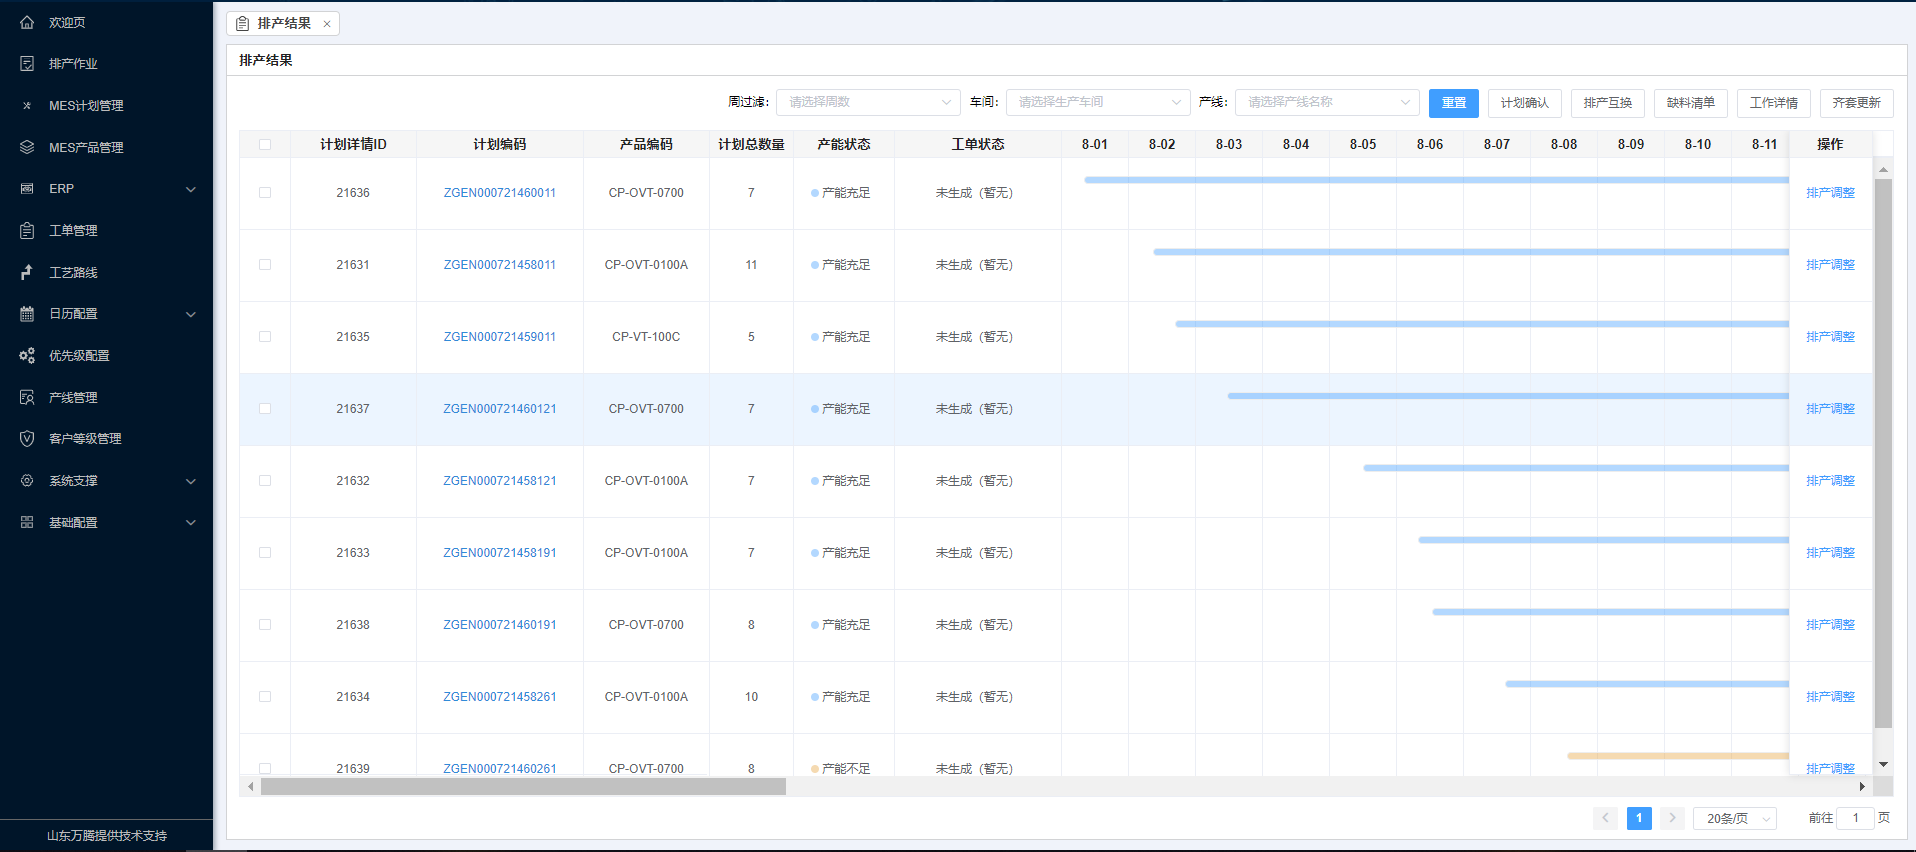Open the 车间 workshop dropdown
This screenshot has width=1916, height=852.
click(x=1097, y=102)
